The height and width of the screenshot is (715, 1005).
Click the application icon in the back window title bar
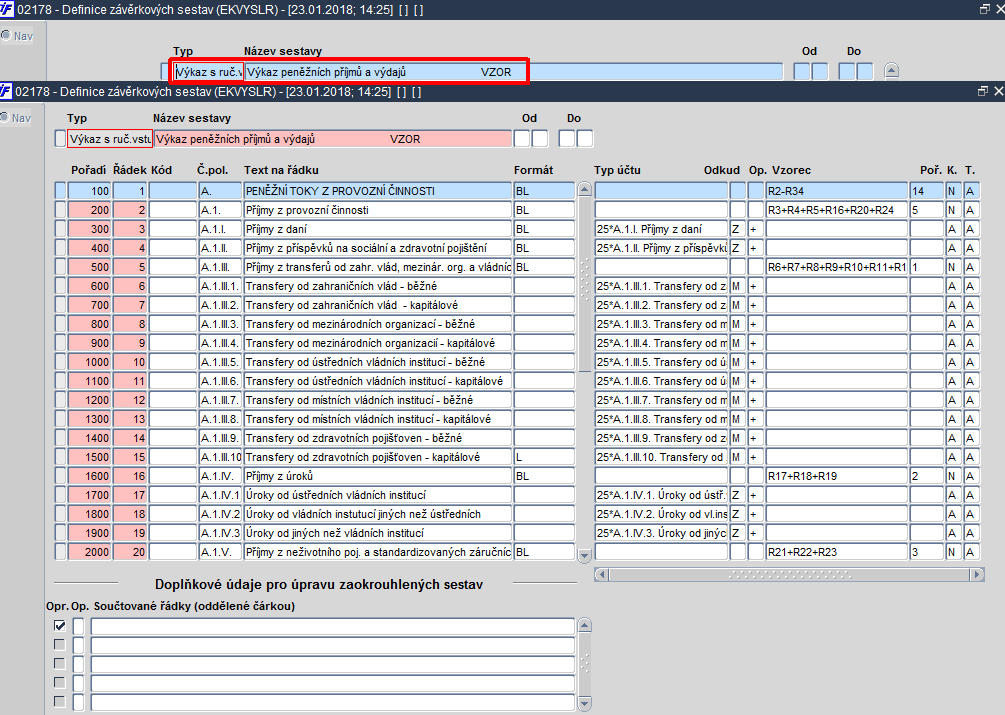(x=6, y=10)
